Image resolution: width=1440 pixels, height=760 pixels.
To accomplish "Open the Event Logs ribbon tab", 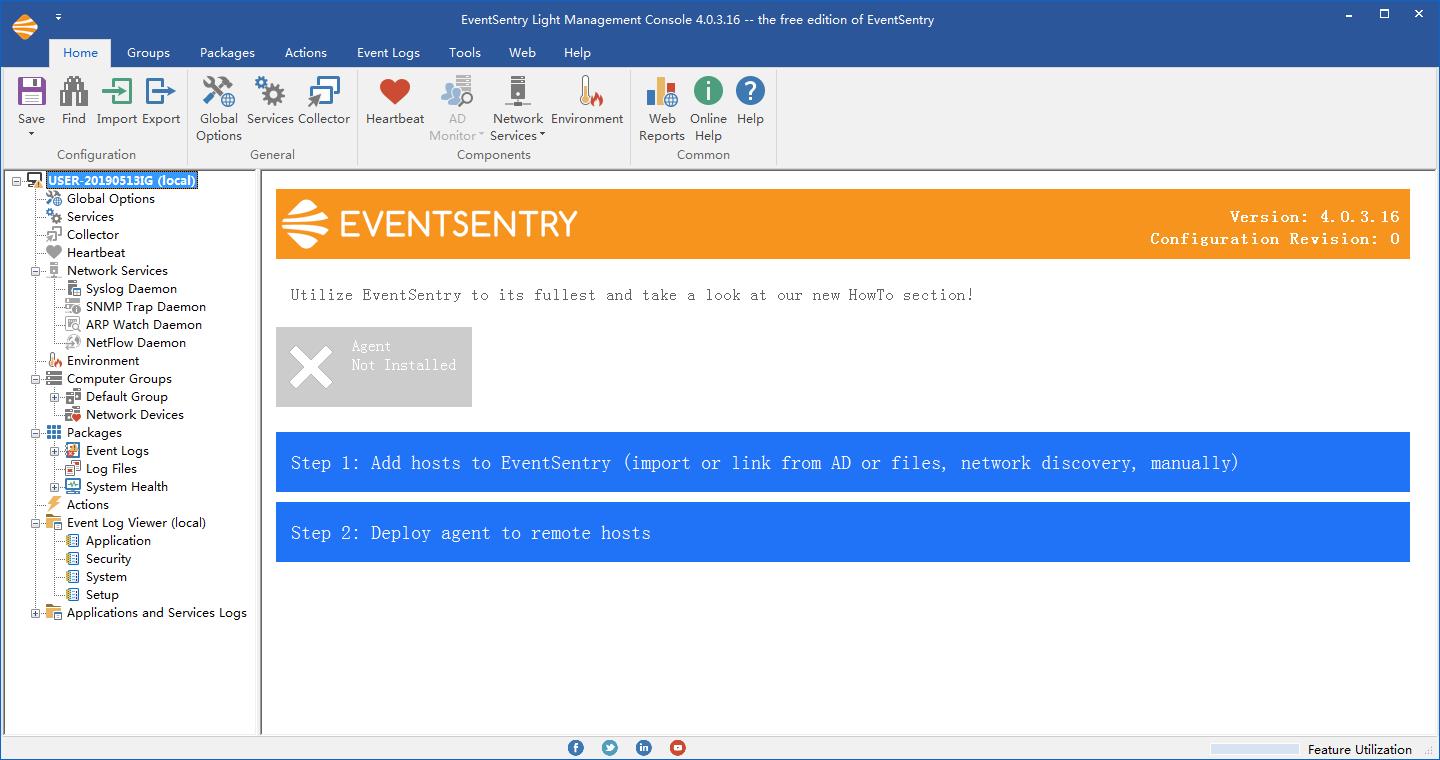I will click(388, 53).
